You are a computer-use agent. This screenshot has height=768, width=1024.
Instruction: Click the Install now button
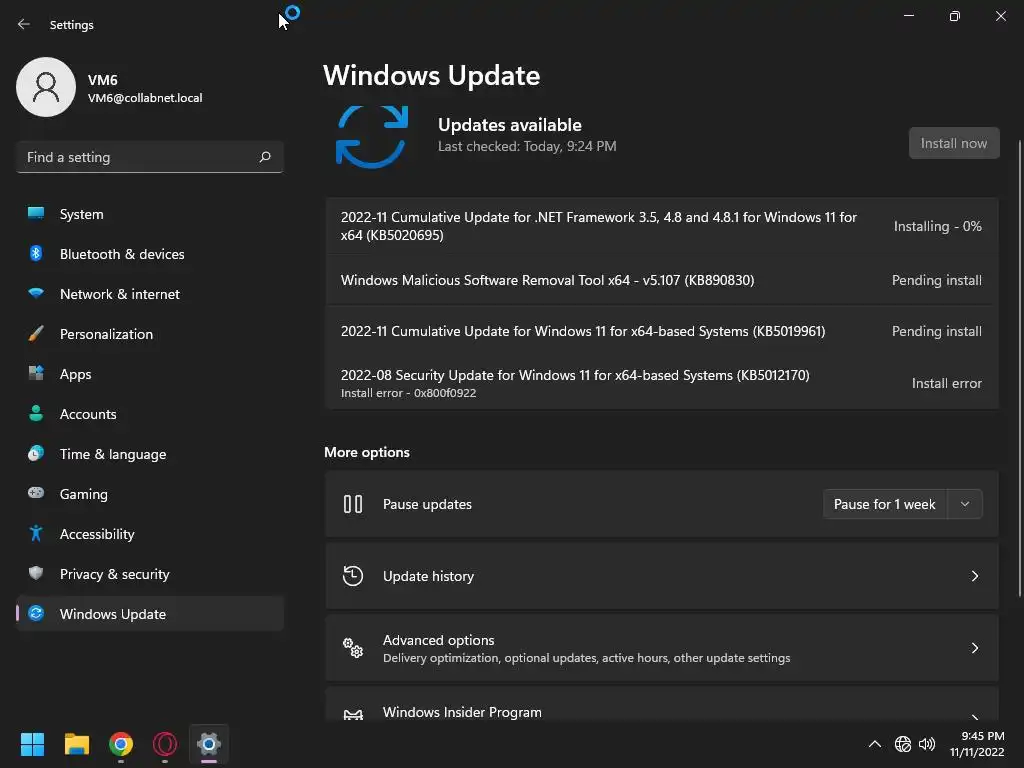click(953, 143)
